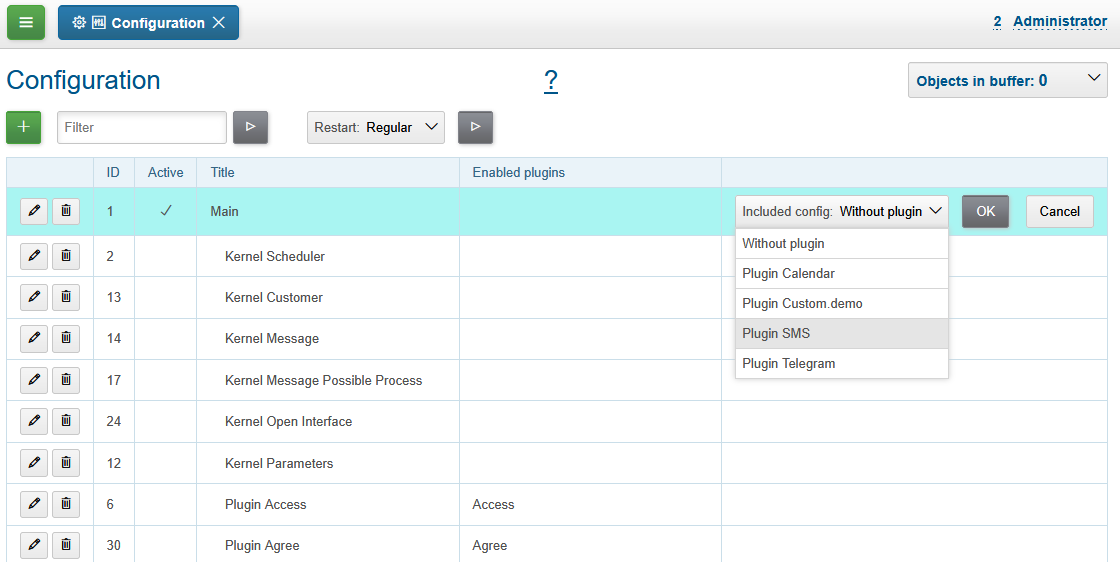Close the Configuration tab with X
The height and width of the screenshot is (562, 1120).
pos(219,23)
